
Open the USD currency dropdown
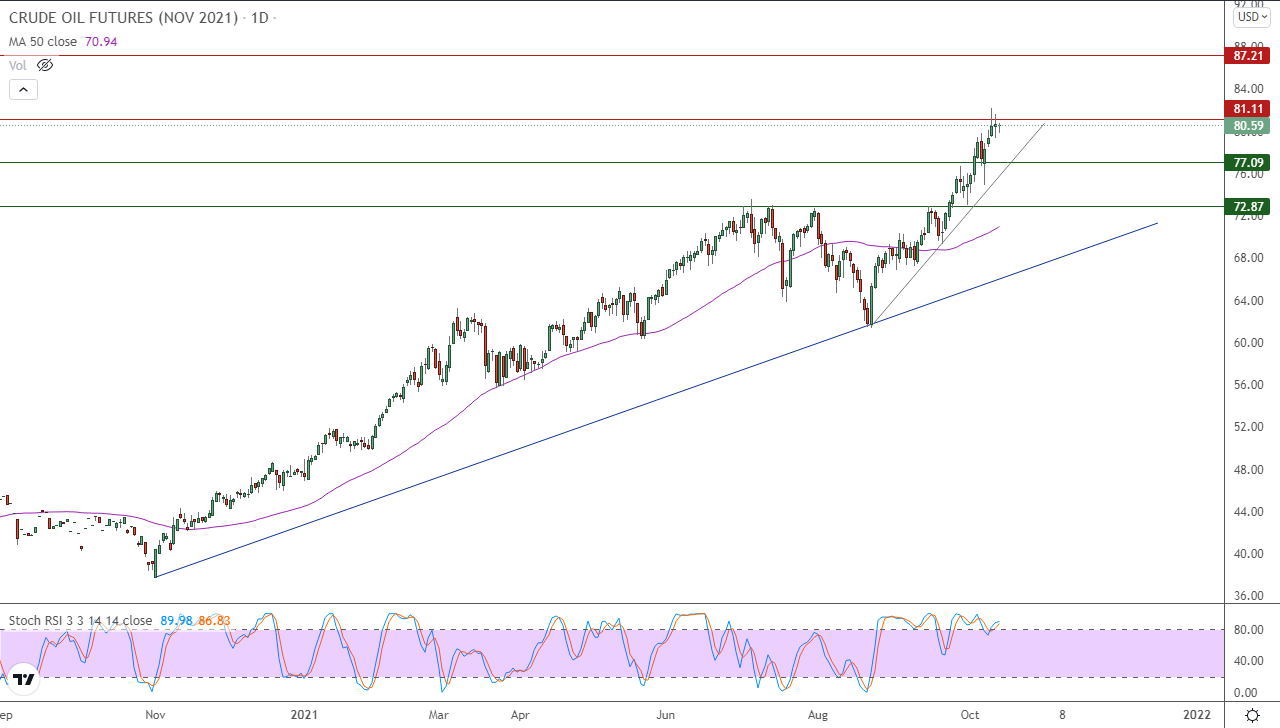pos(1250,16)
